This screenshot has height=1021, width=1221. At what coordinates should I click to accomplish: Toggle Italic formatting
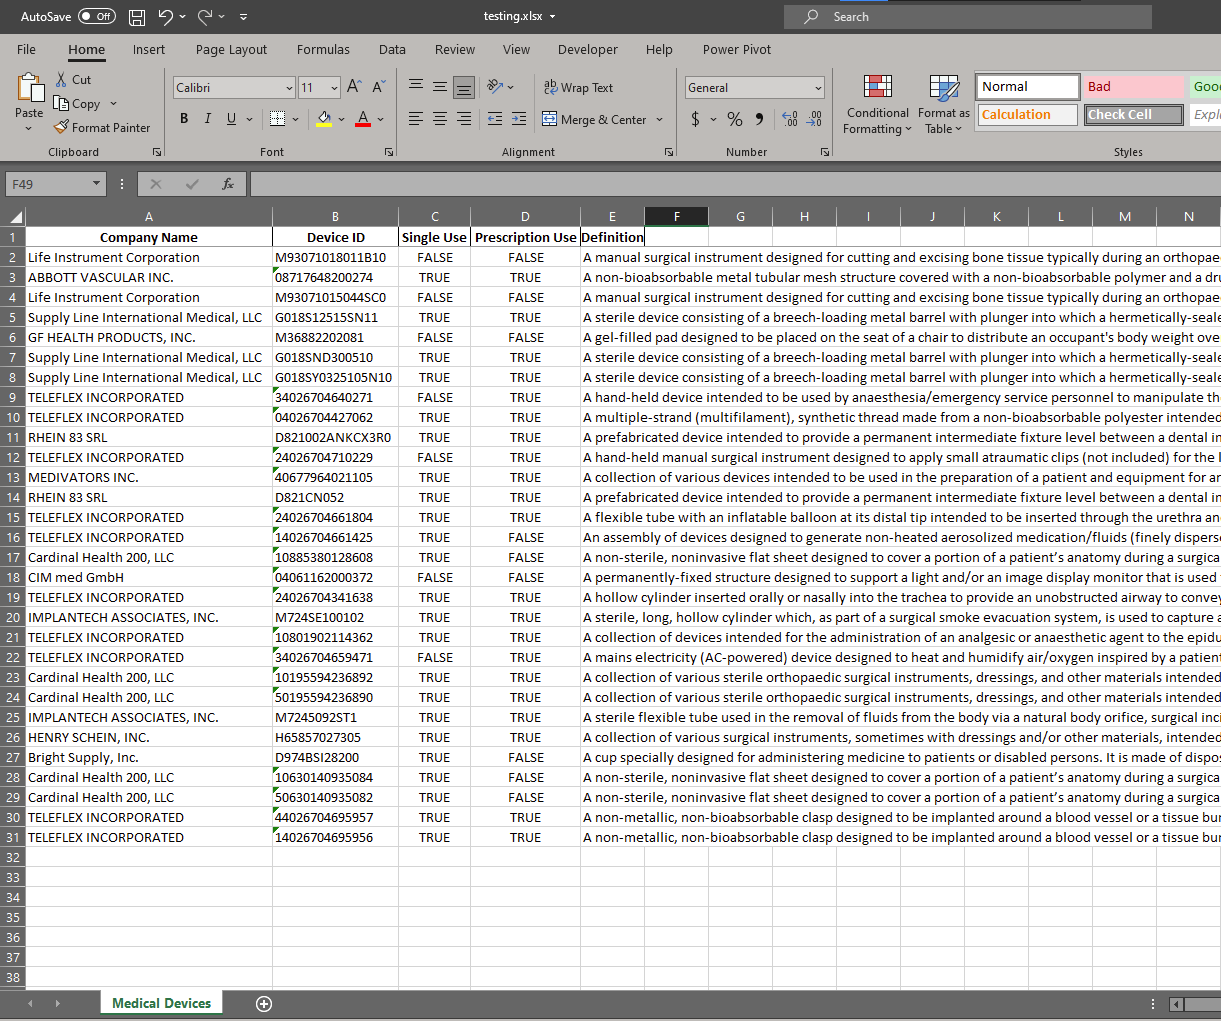[208, 119]
